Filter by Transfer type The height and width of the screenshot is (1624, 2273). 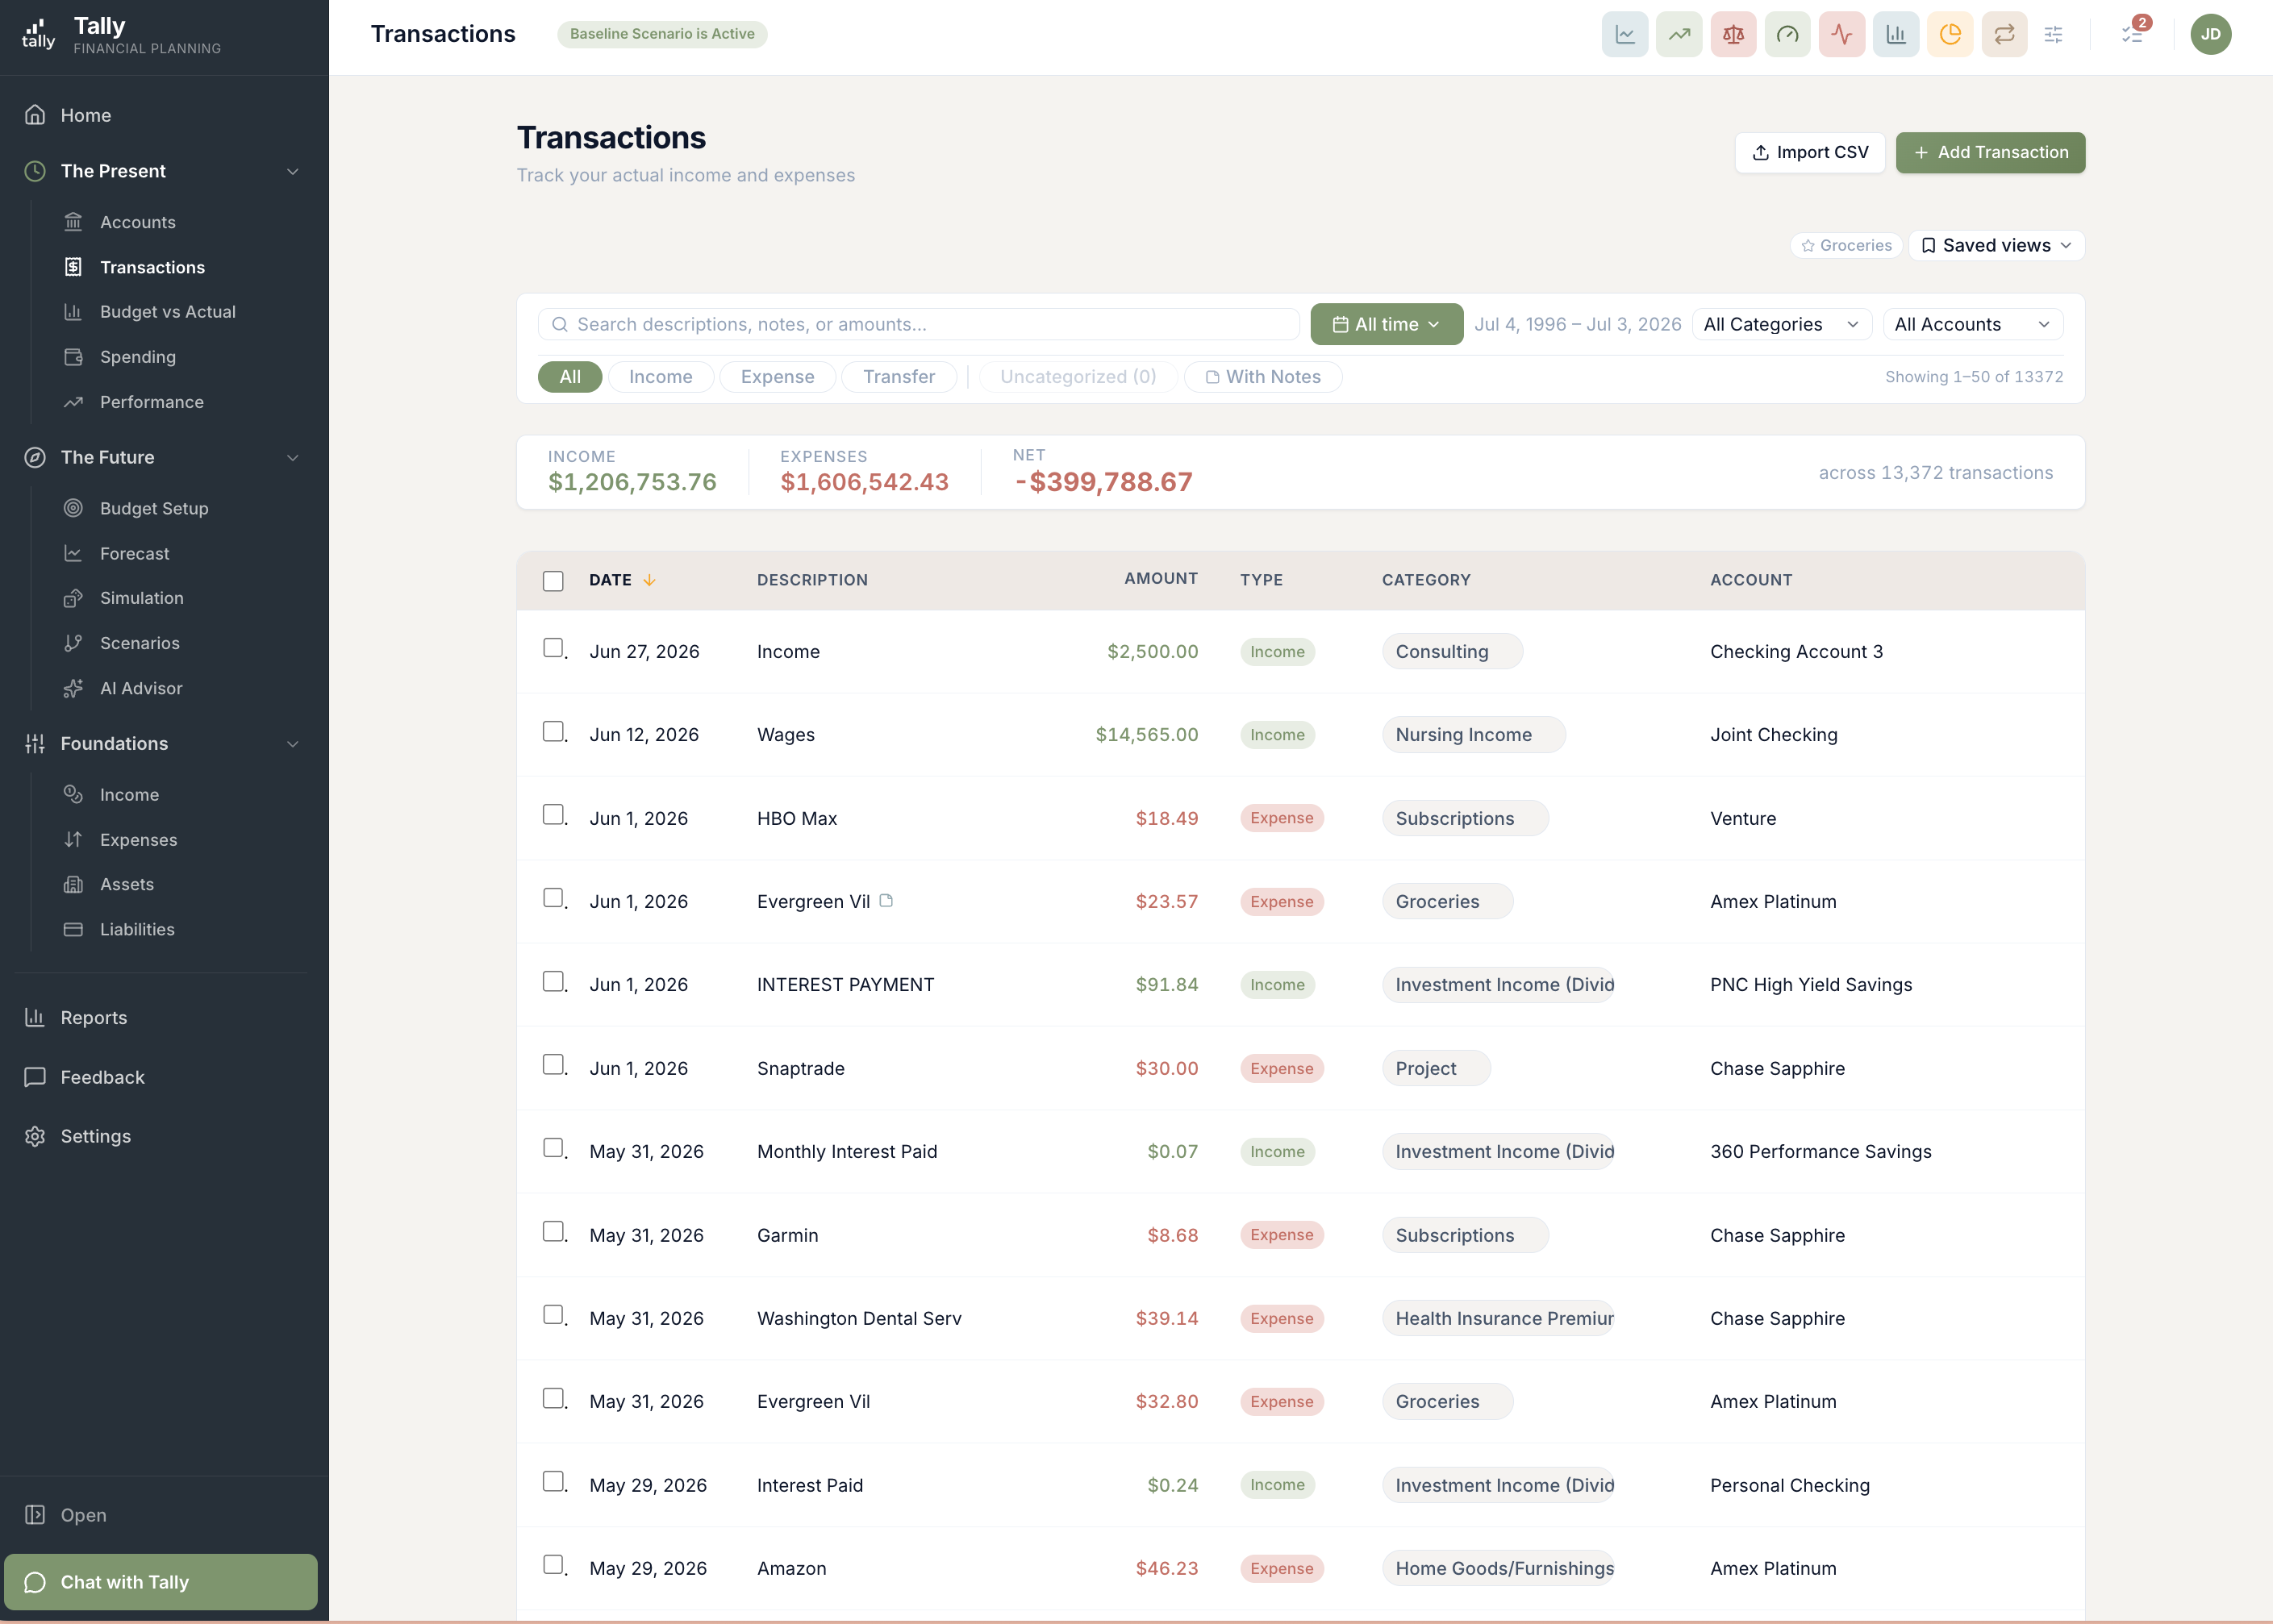tap(899, 377)
